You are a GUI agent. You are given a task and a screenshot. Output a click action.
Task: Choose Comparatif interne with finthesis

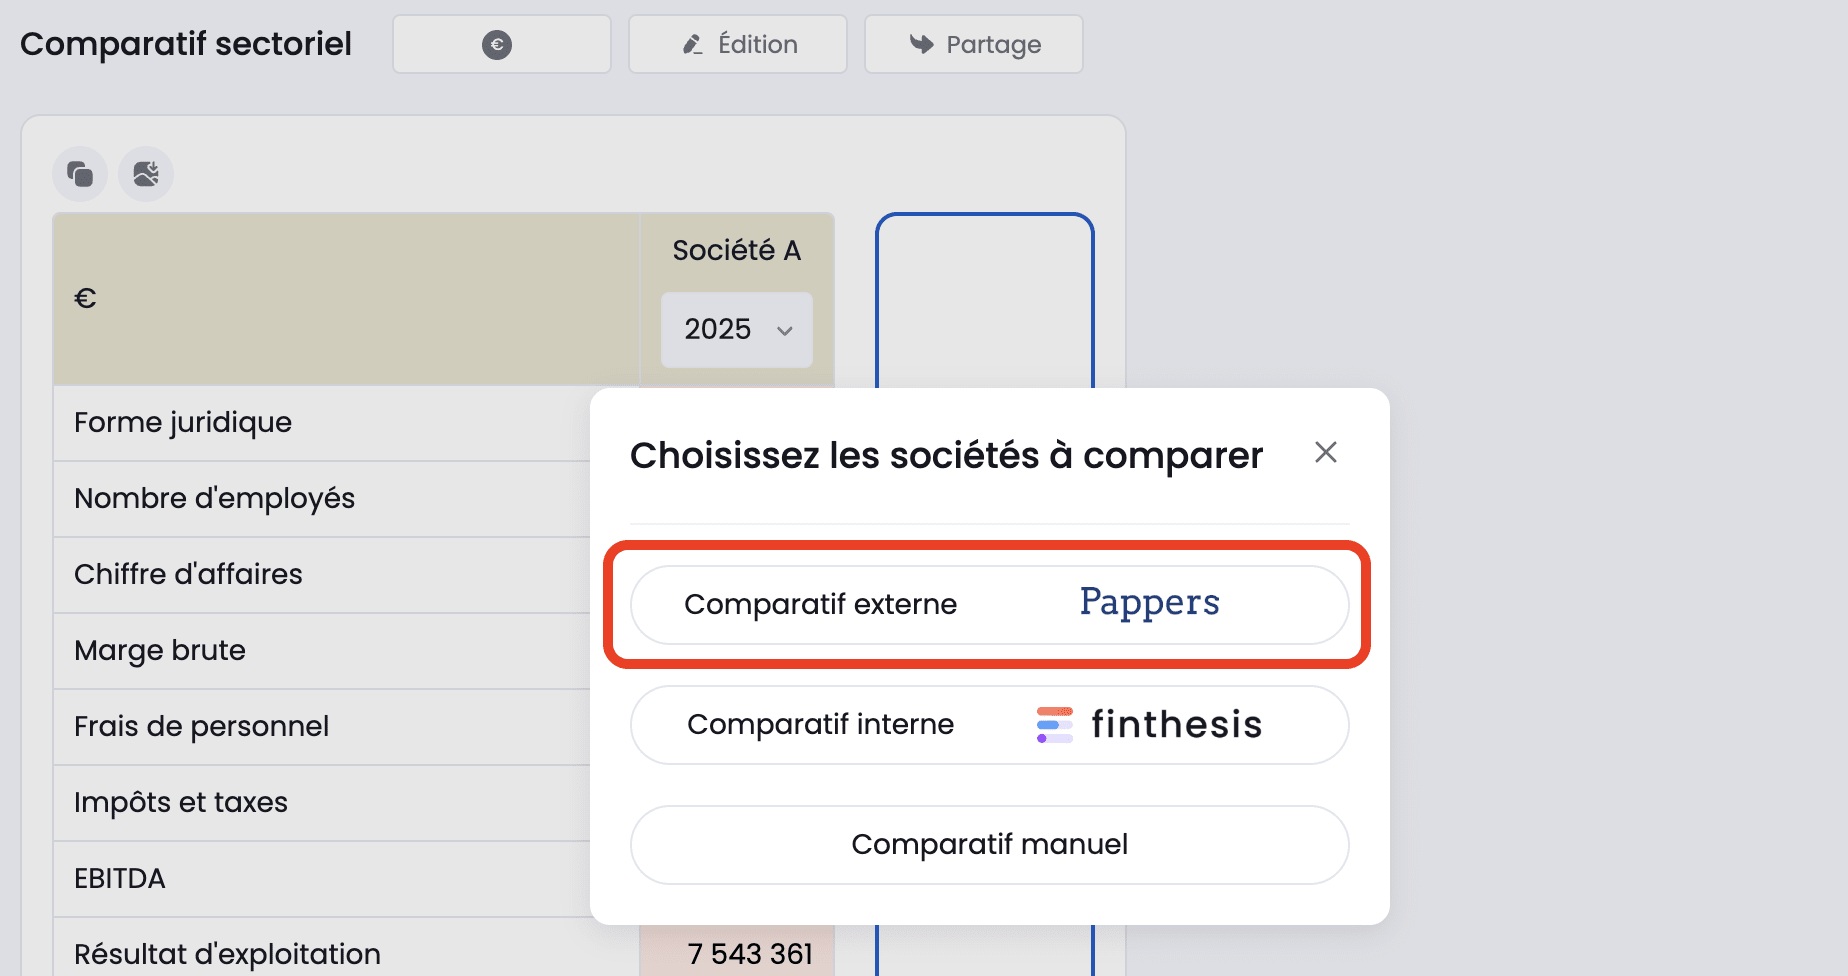click(x=989, y=725)
